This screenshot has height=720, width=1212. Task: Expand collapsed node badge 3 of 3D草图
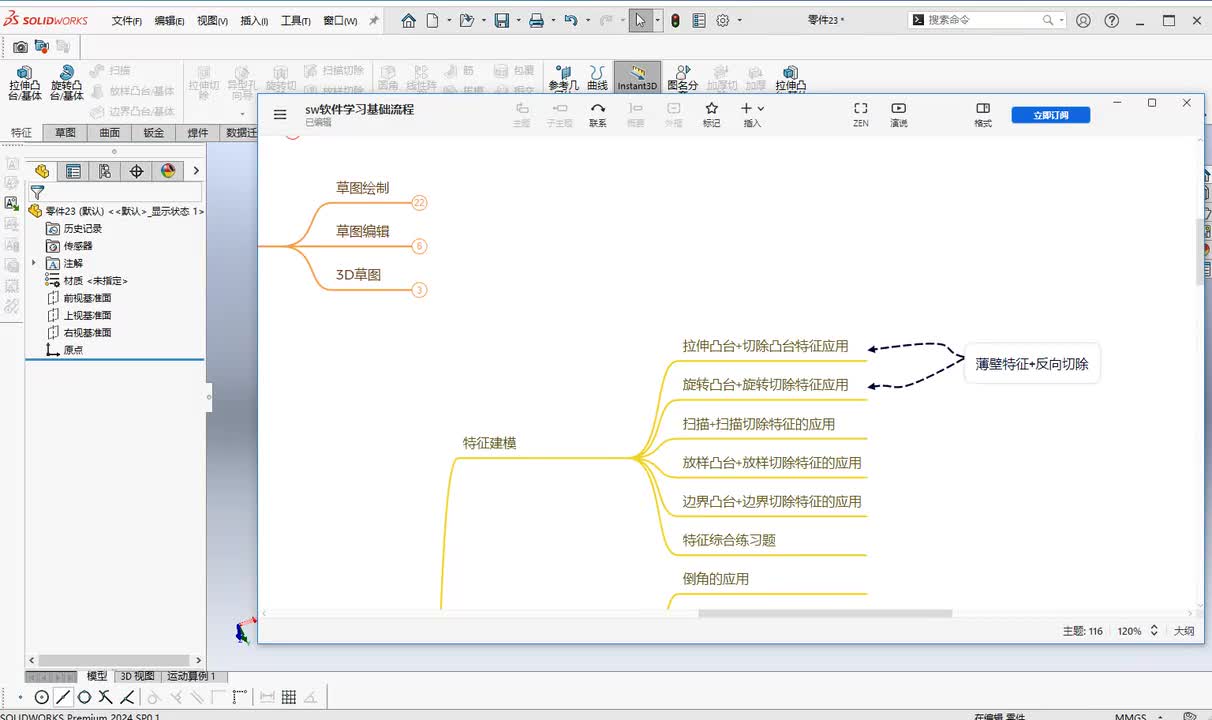(419, 290)
